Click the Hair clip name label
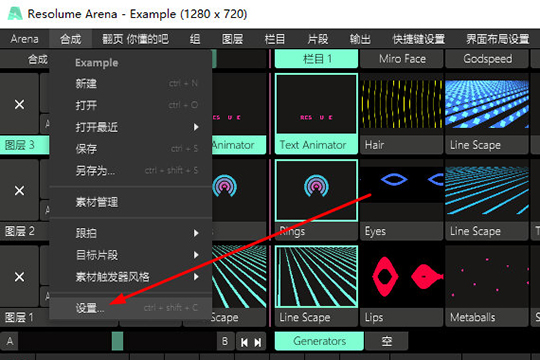Viewport: 540px width, 360px height. point(401,145)
